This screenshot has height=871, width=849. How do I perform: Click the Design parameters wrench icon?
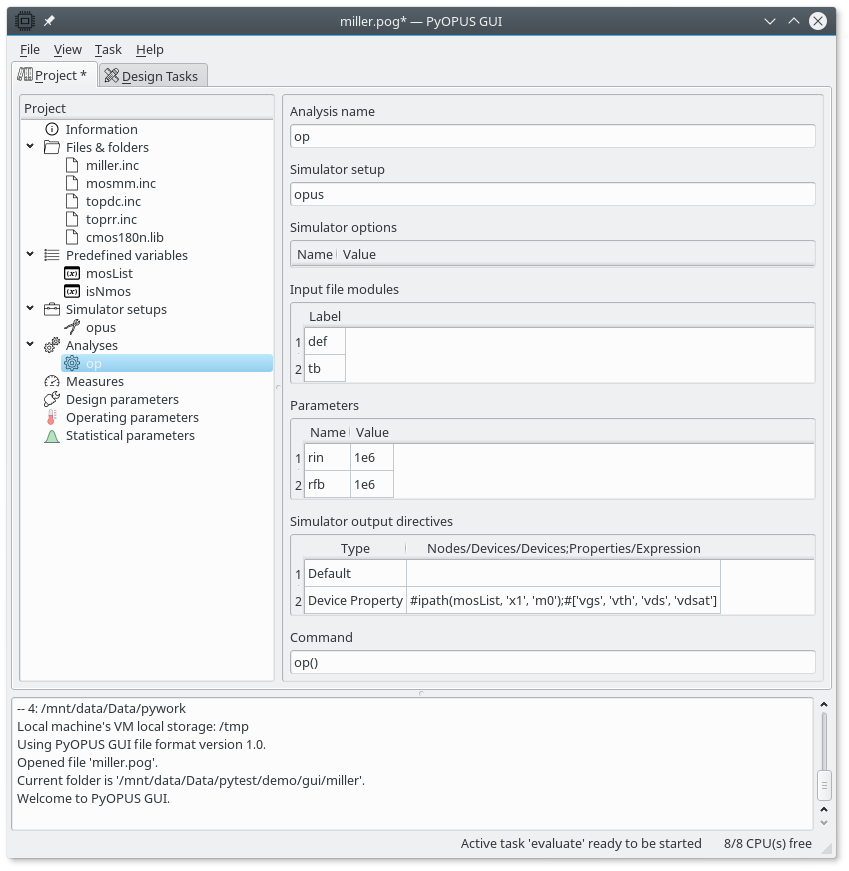tap(52, 399)
